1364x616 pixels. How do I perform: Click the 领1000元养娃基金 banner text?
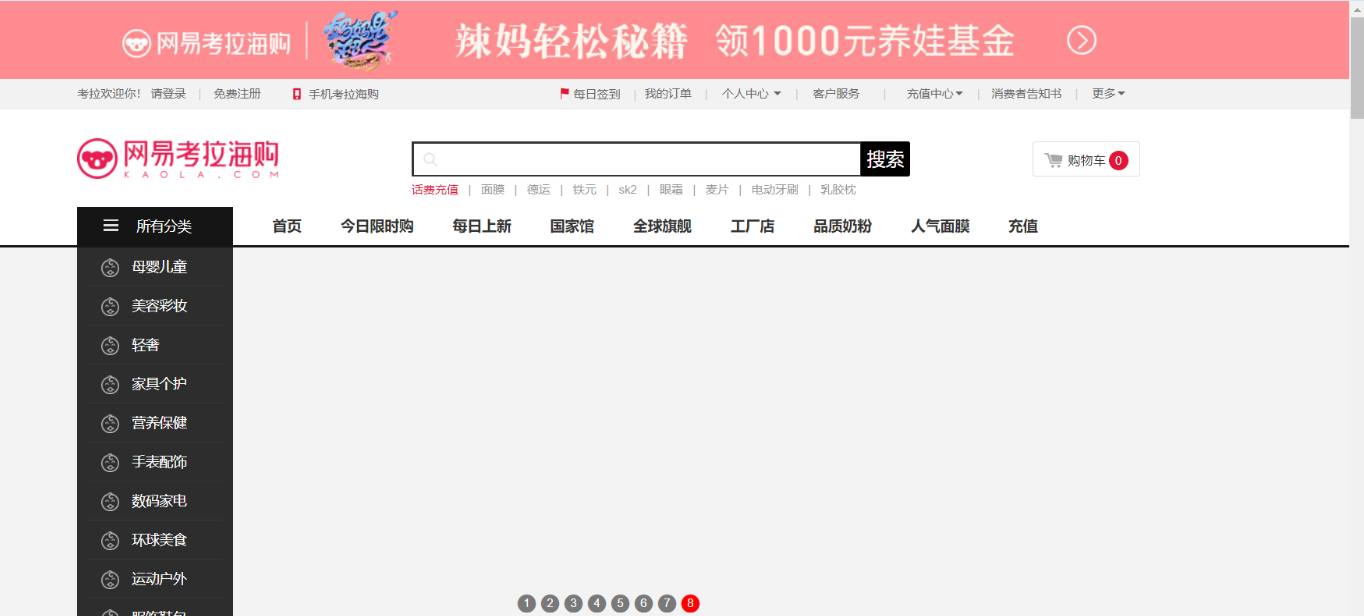(866, 41)
